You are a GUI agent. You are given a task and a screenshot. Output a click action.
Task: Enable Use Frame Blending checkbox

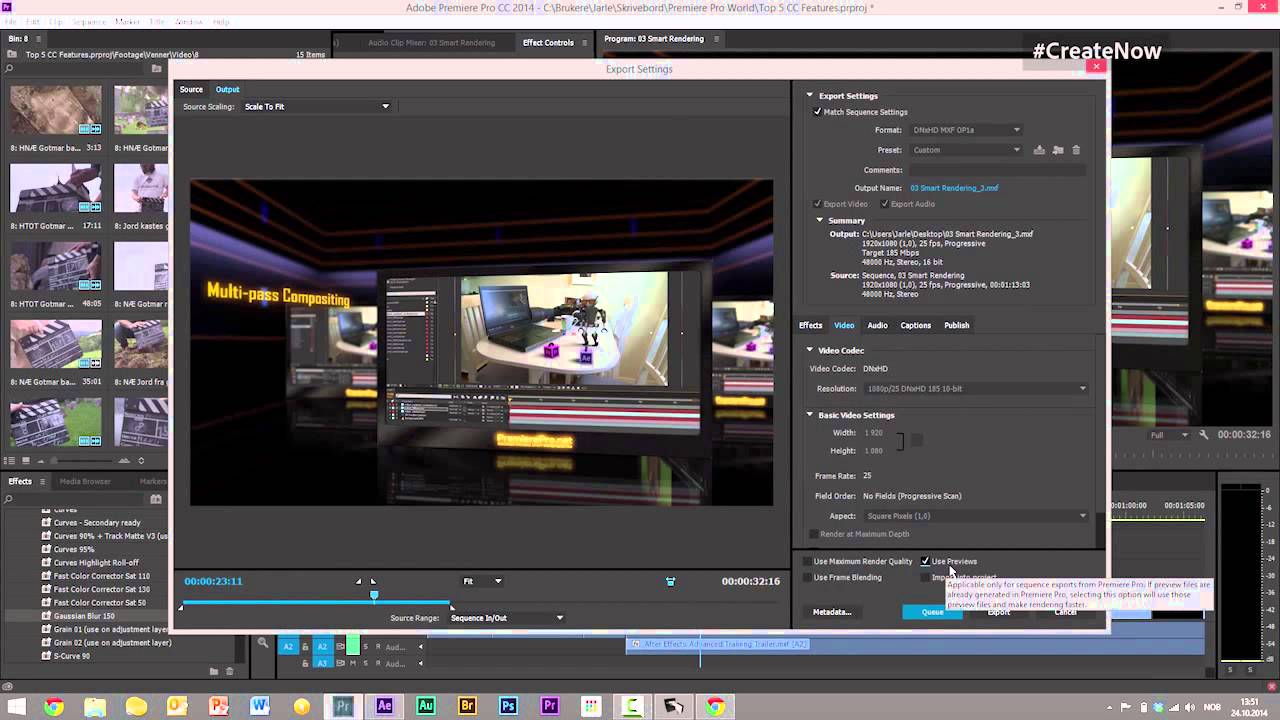point(807,577)
